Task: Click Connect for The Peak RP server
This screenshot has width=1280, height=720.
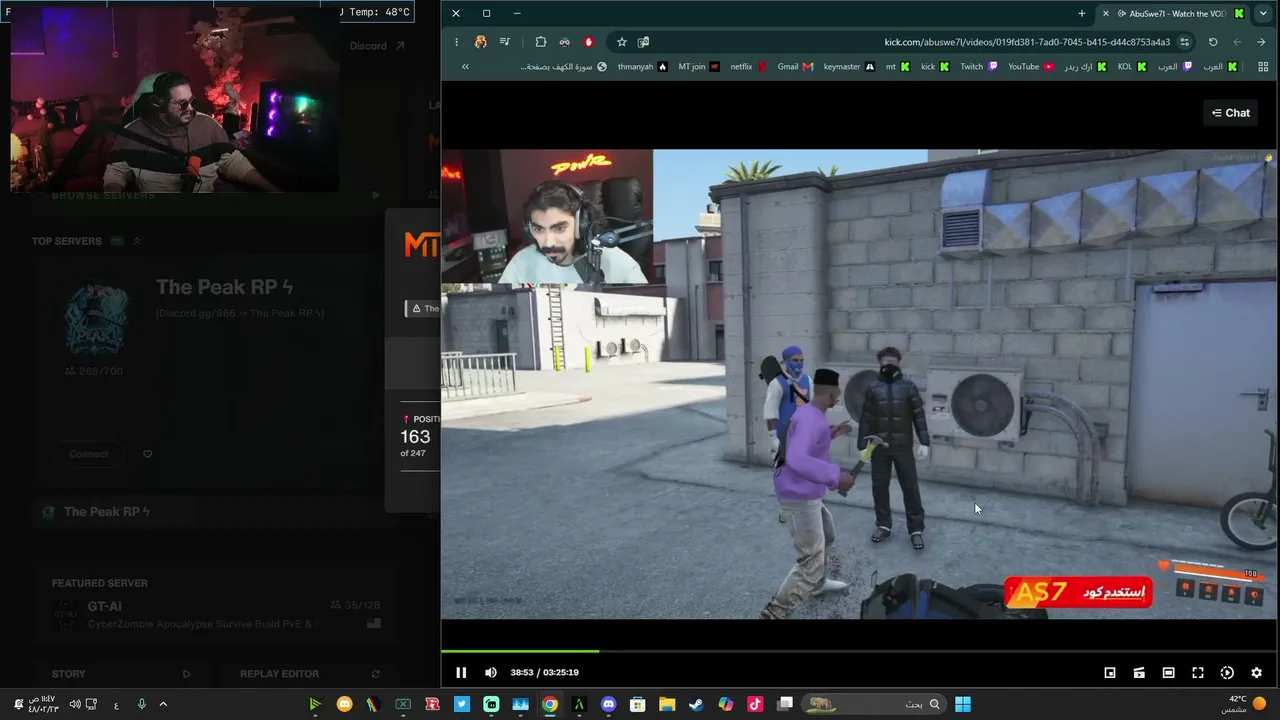Action: pyautogui.click(x=89, y=454)
